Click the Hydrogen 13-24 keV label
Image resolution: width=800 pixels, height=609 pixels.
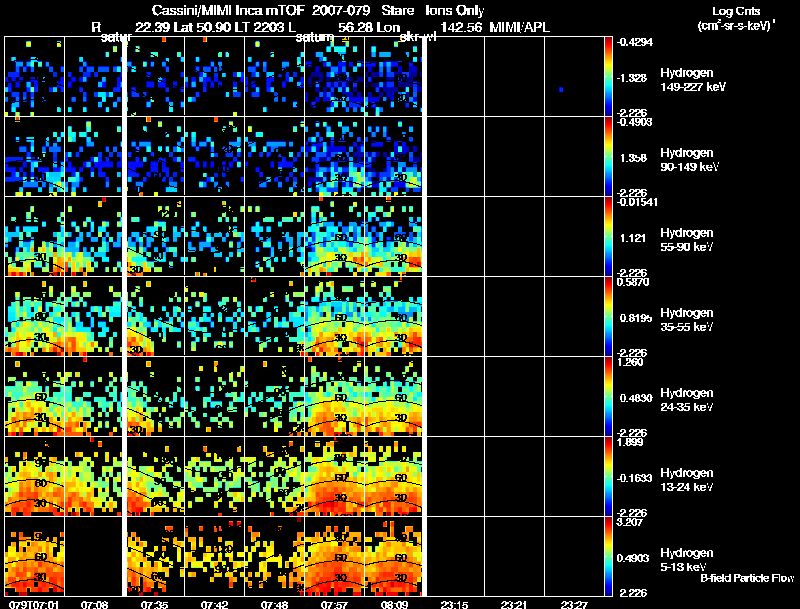pos(687,480)
